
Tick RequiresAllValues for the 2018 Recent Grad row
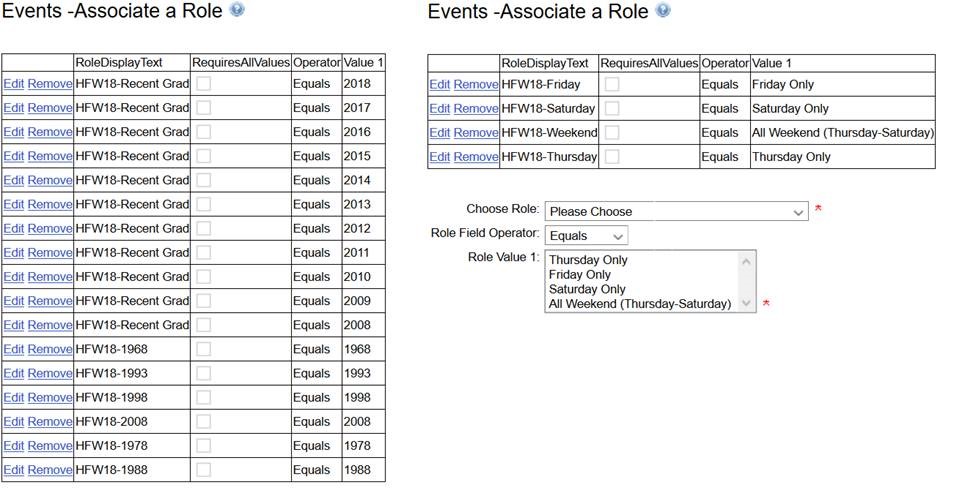pyautogui.click(x=203, y=84)
